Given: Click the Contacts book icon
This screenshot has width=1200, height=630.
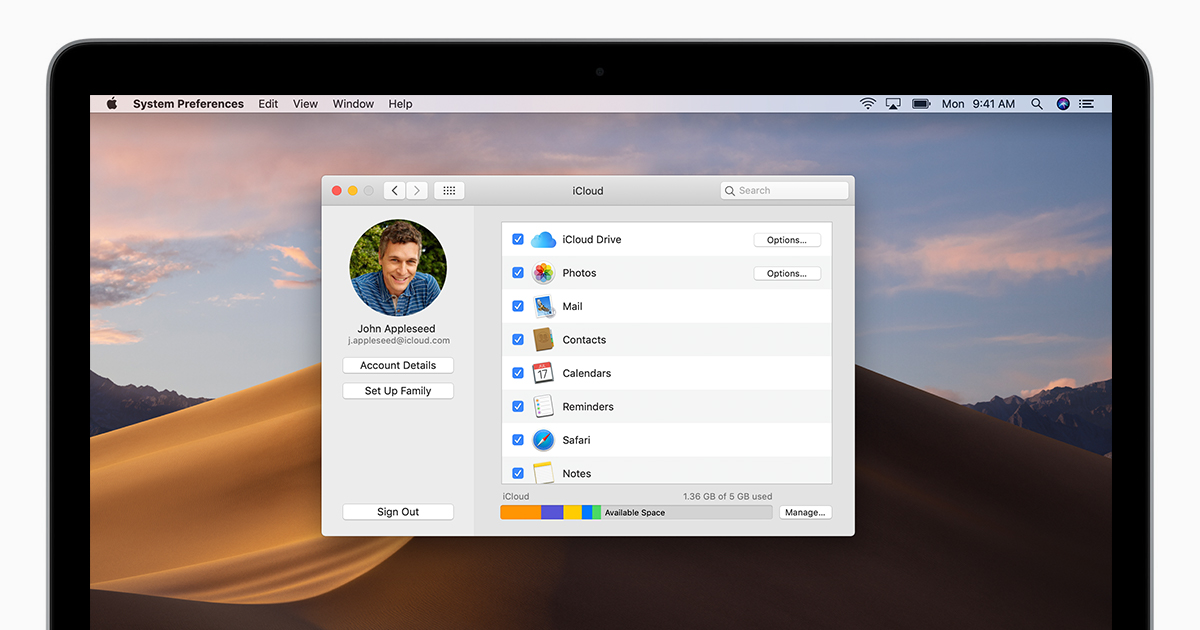Looking at the screenshot, I should (x=543, y=340).
